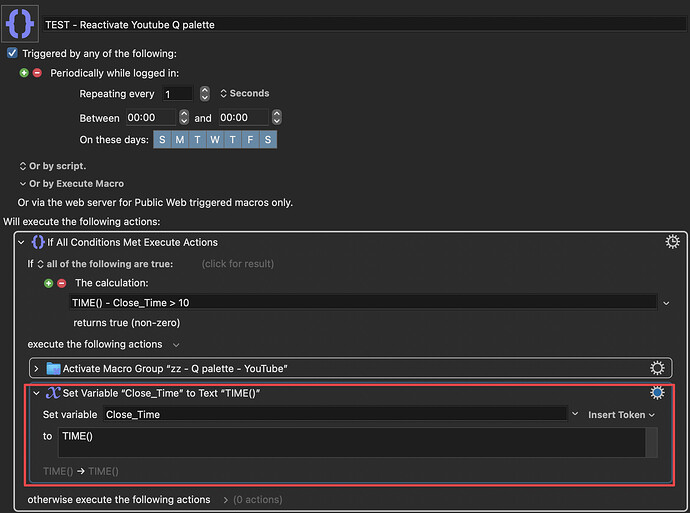Image resolution: width=690 pixels, height=513 pixels.
Task: Open gear menu for Set Variable action
Action: pos(657,393)
